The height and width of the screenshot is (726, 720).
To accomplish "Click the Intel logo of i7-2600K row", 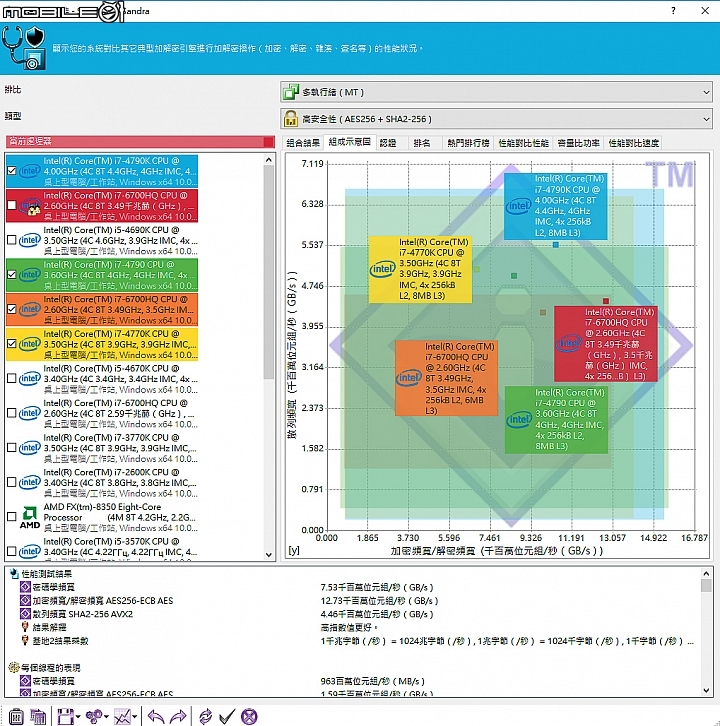I will pos(30,482).
